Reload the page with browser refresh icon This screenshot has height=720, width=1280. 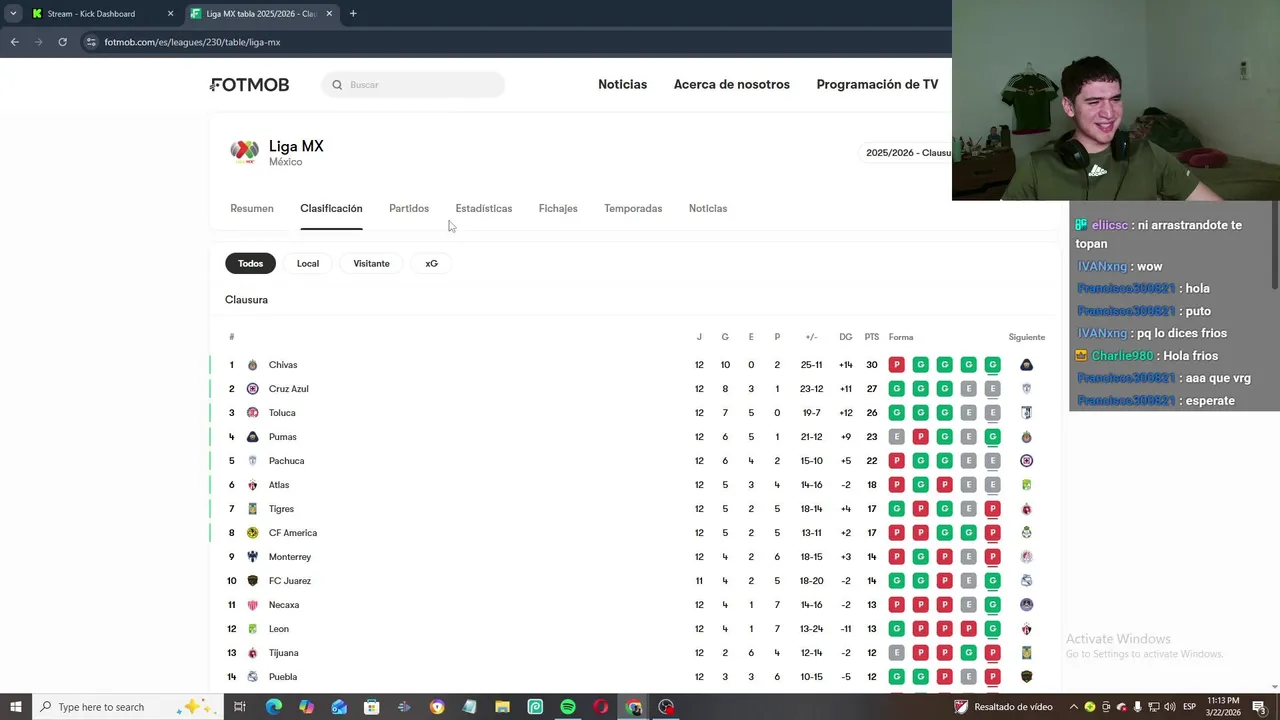click(62, 42)
